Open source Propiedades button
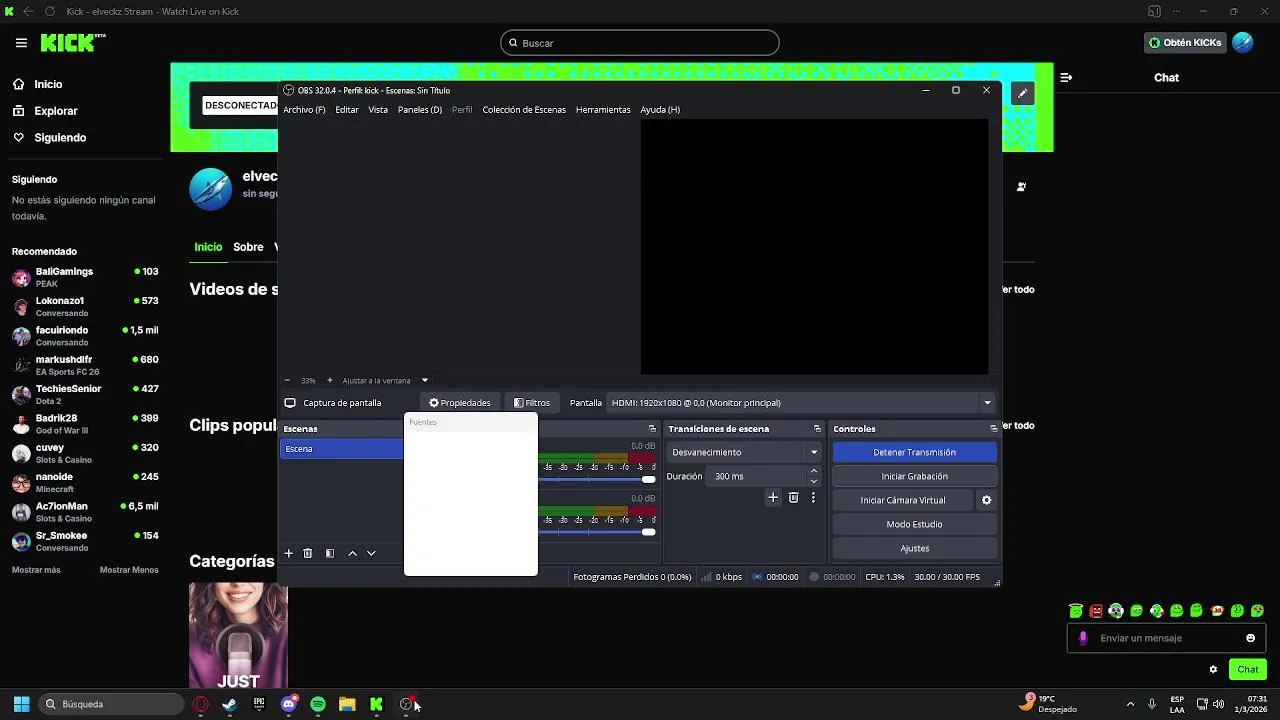Screen dimensions: 1280x720 [x=460, y=403]
